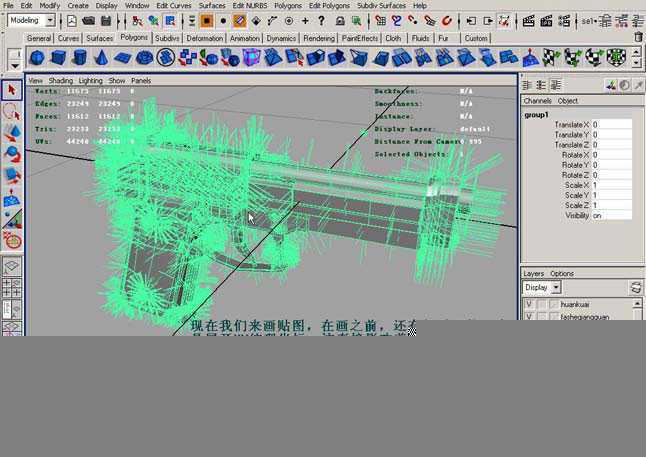Click the circled Combine polygons shelf icon
Viewport: 646px width, 457px height.
pos(166,57)
